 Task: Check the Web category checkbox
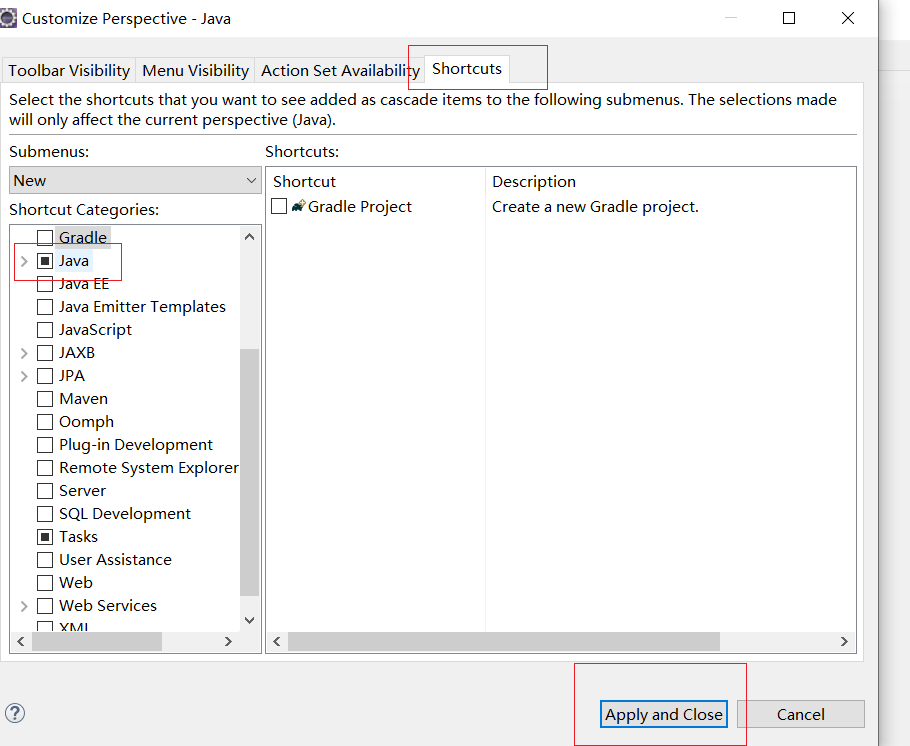coord(45,582)
